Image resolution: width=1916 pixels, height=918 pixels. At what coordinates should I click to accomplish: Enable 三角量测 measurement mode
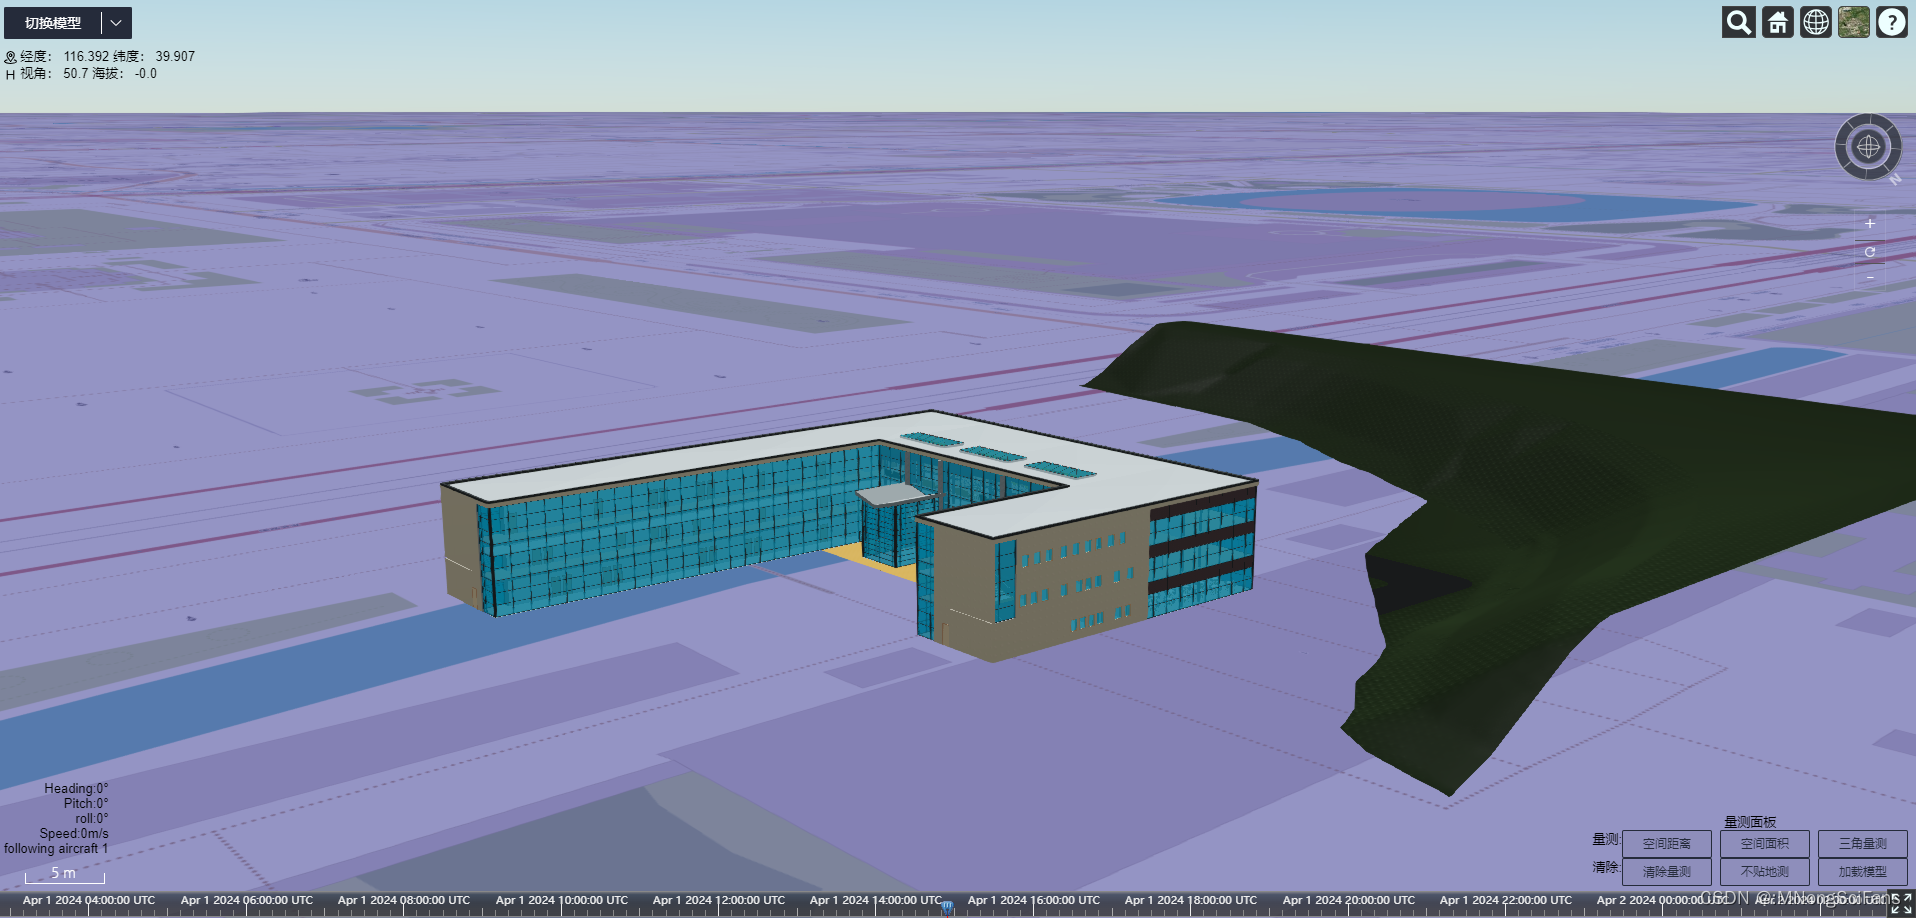(x=1862, y=843)
